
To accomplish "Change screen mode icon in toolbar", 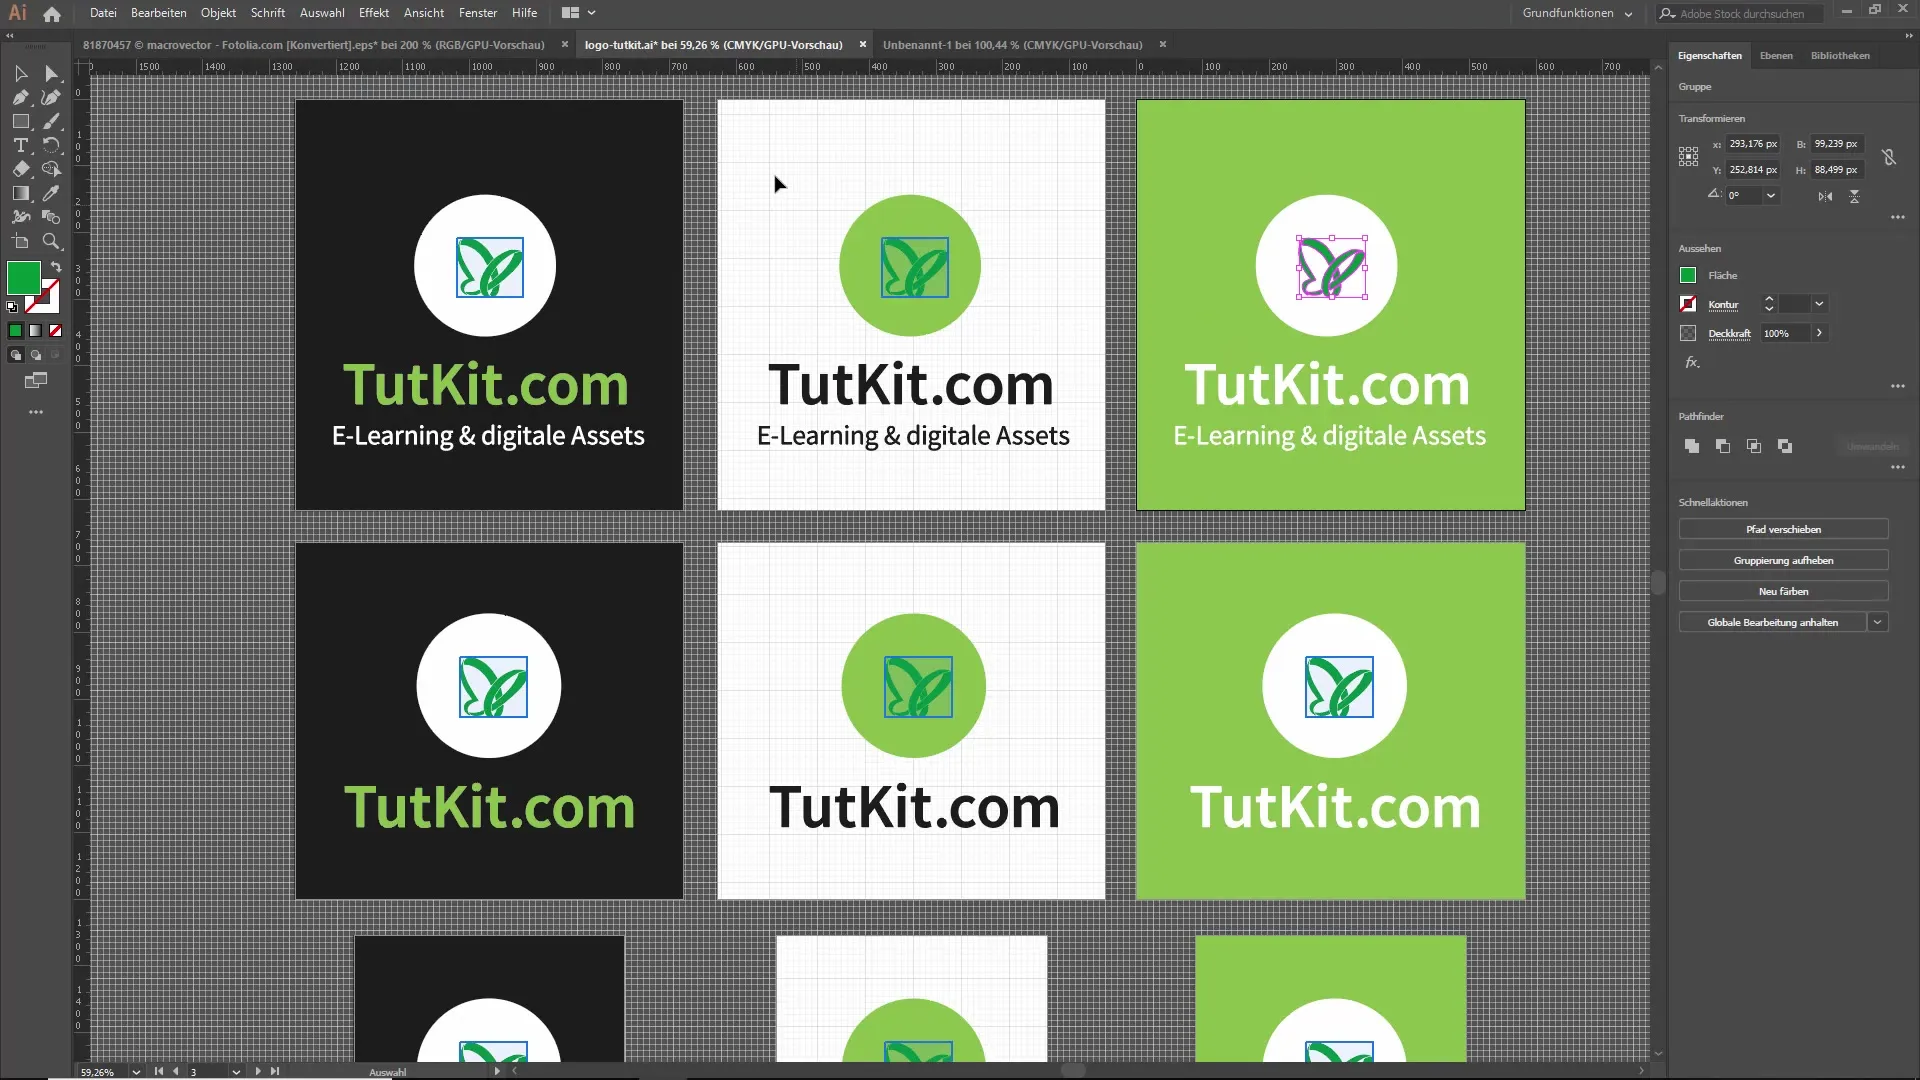I will [x=36, y=380].
